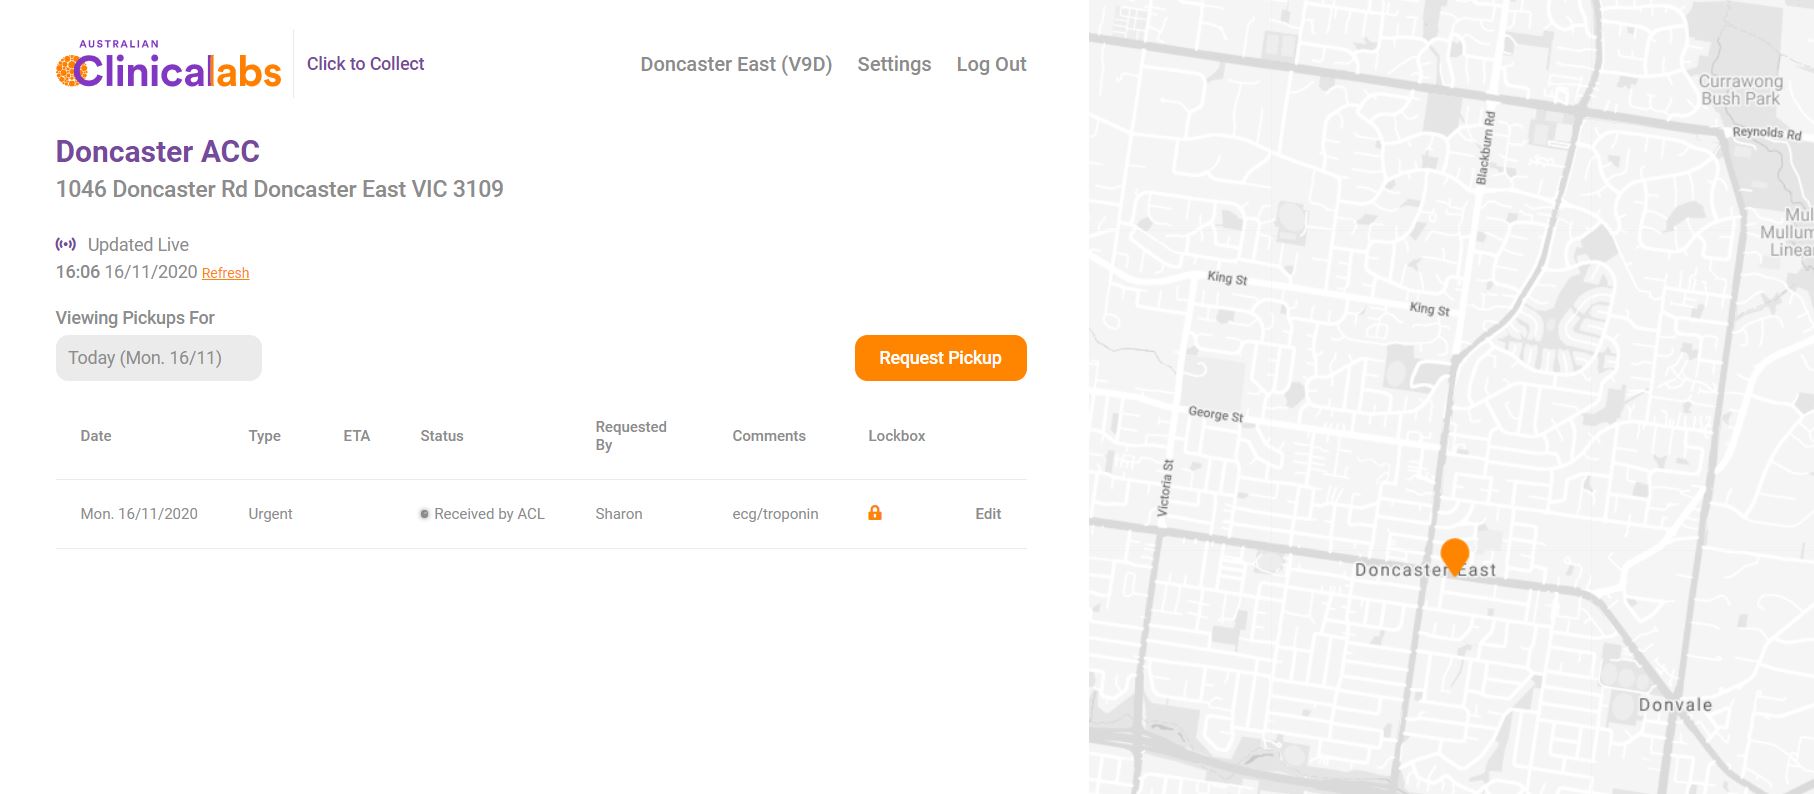Image resolution: width=1814 pixels, height=794 pixels.
Task: Click the Victoria St label on map
Action: [x=1165, y=488]
